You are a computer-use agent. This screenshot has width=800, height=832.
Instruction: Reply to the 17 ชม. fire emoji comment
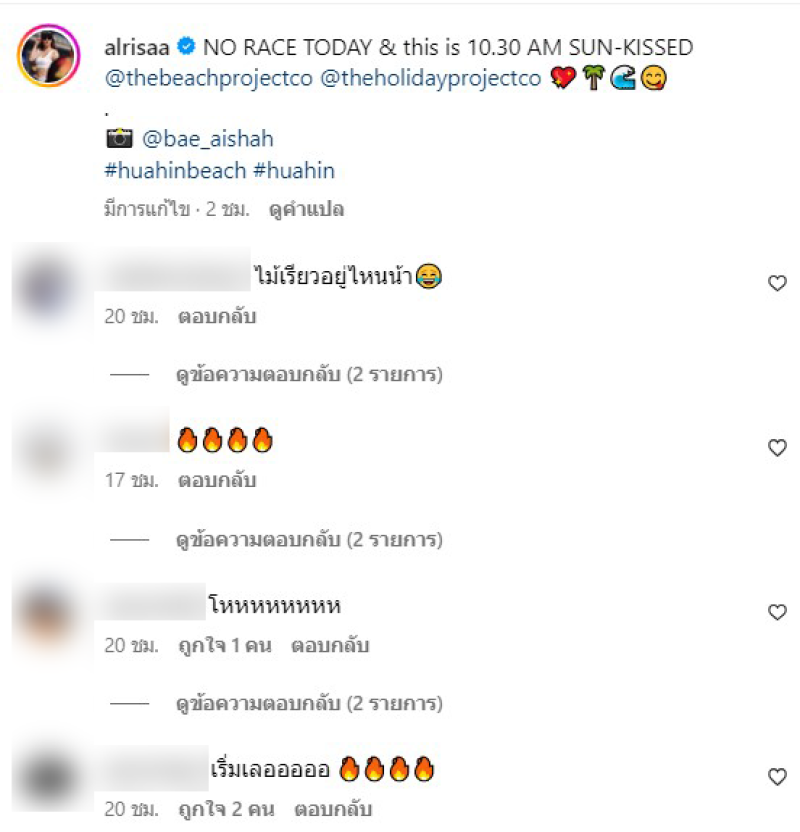click(217, 480)
